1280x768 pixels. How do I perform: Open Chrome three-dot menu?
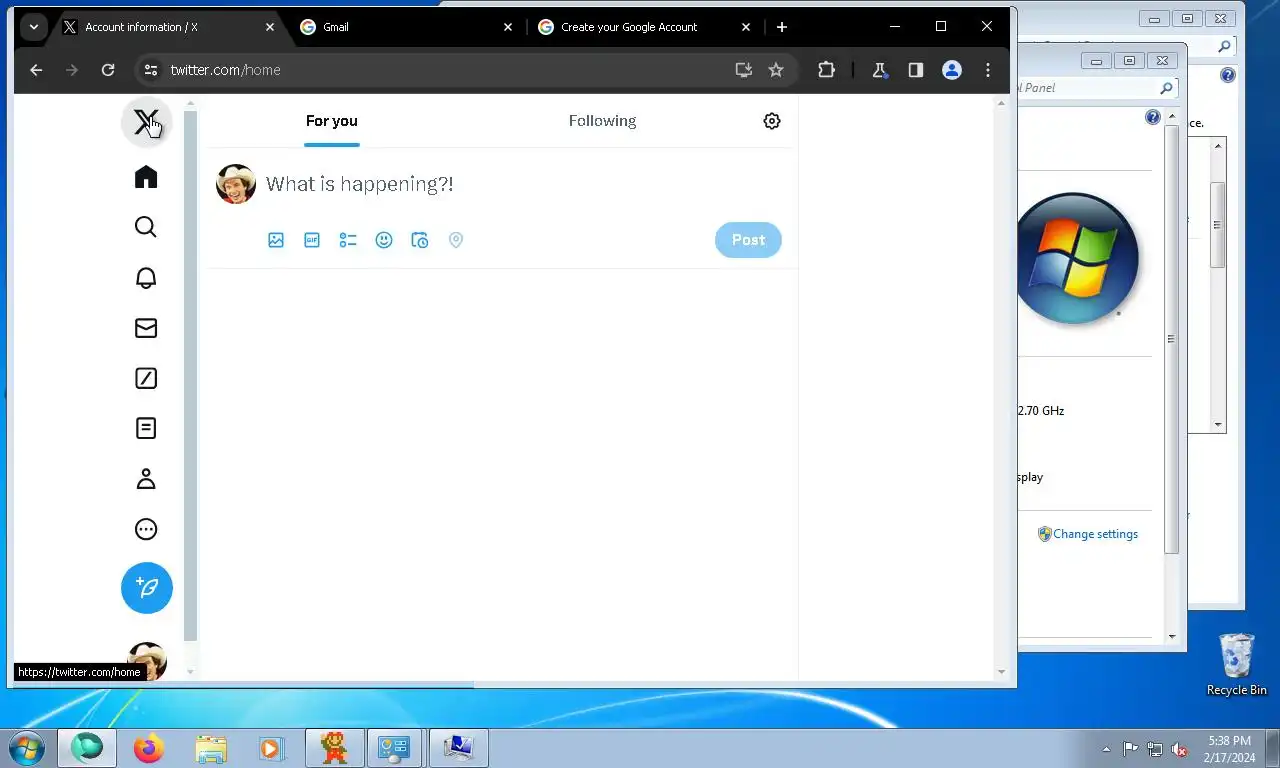[x=988, y=70]
